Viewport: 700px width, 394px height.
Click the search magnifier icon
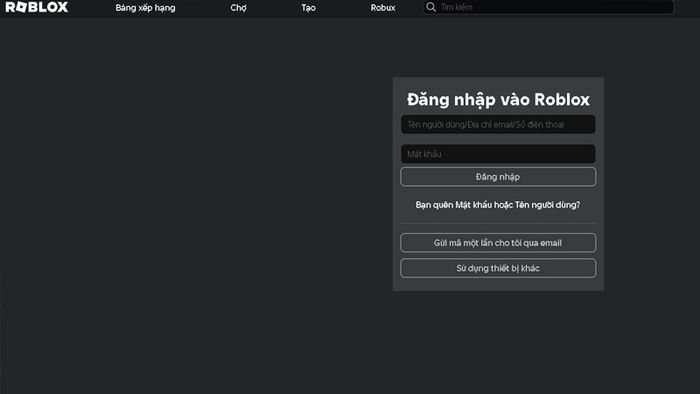[431, 7]
